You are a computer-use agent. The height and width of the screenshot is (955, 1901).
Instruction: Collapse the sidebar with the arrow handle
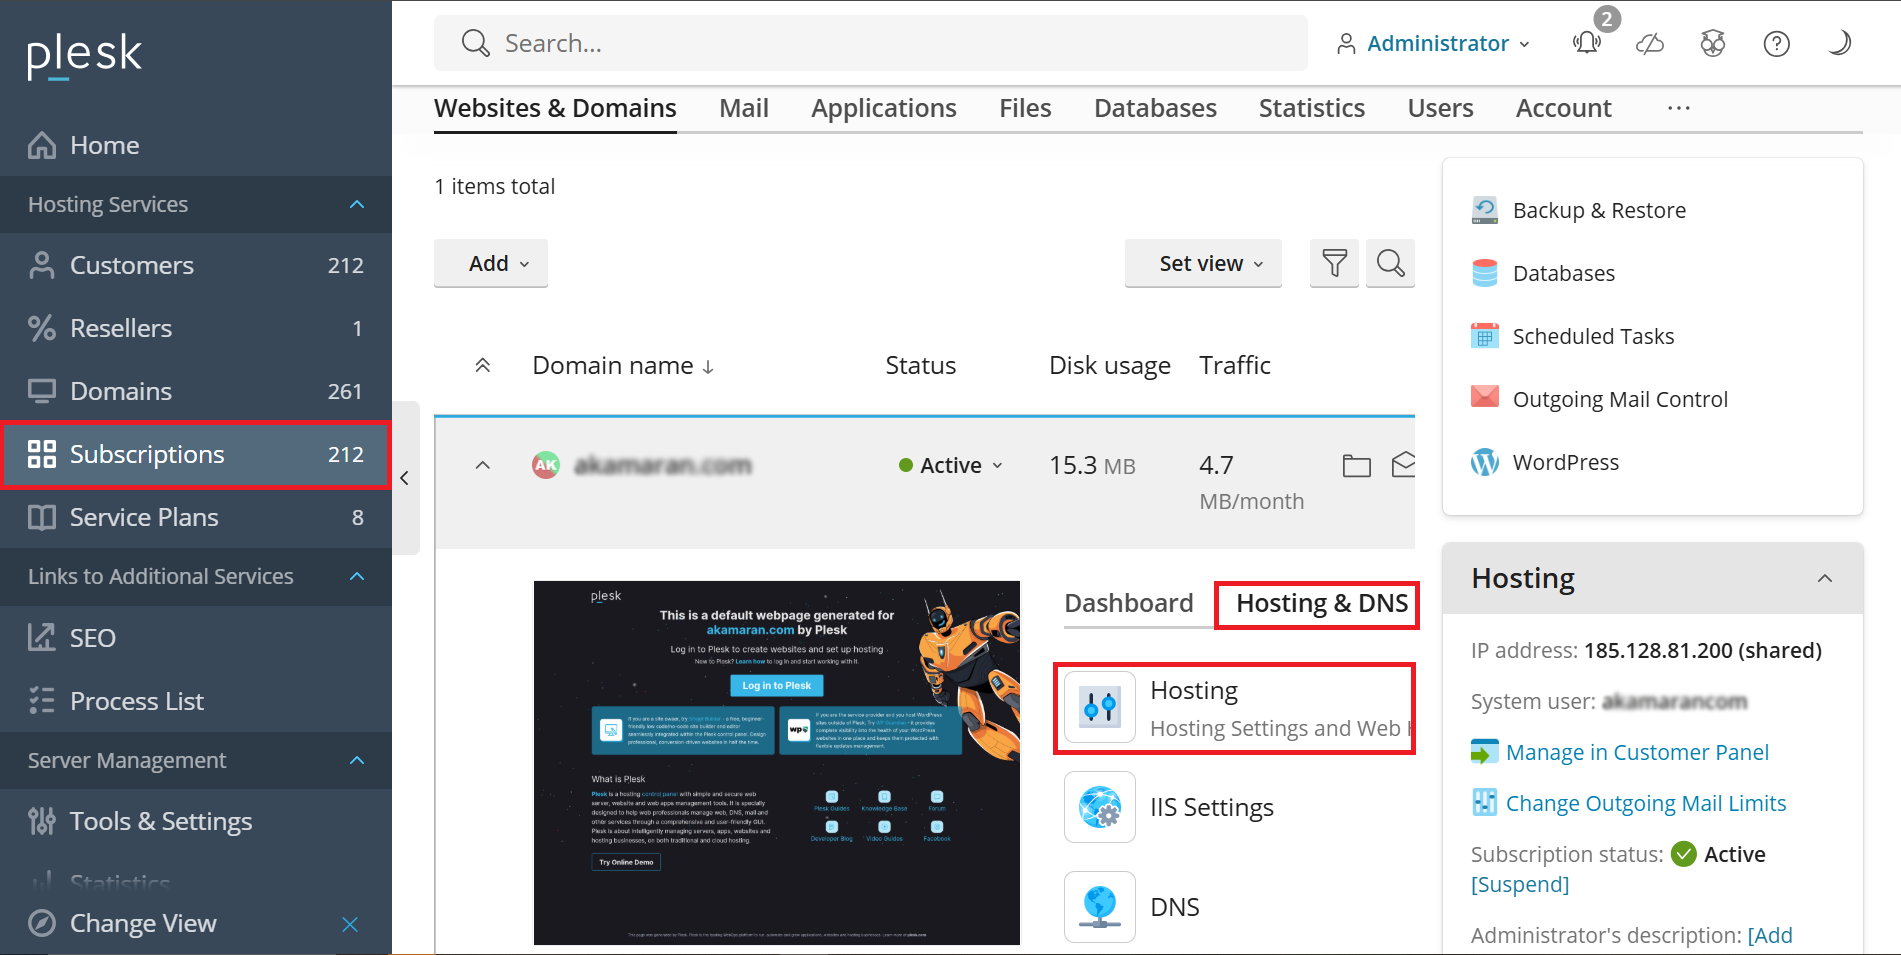405,478
